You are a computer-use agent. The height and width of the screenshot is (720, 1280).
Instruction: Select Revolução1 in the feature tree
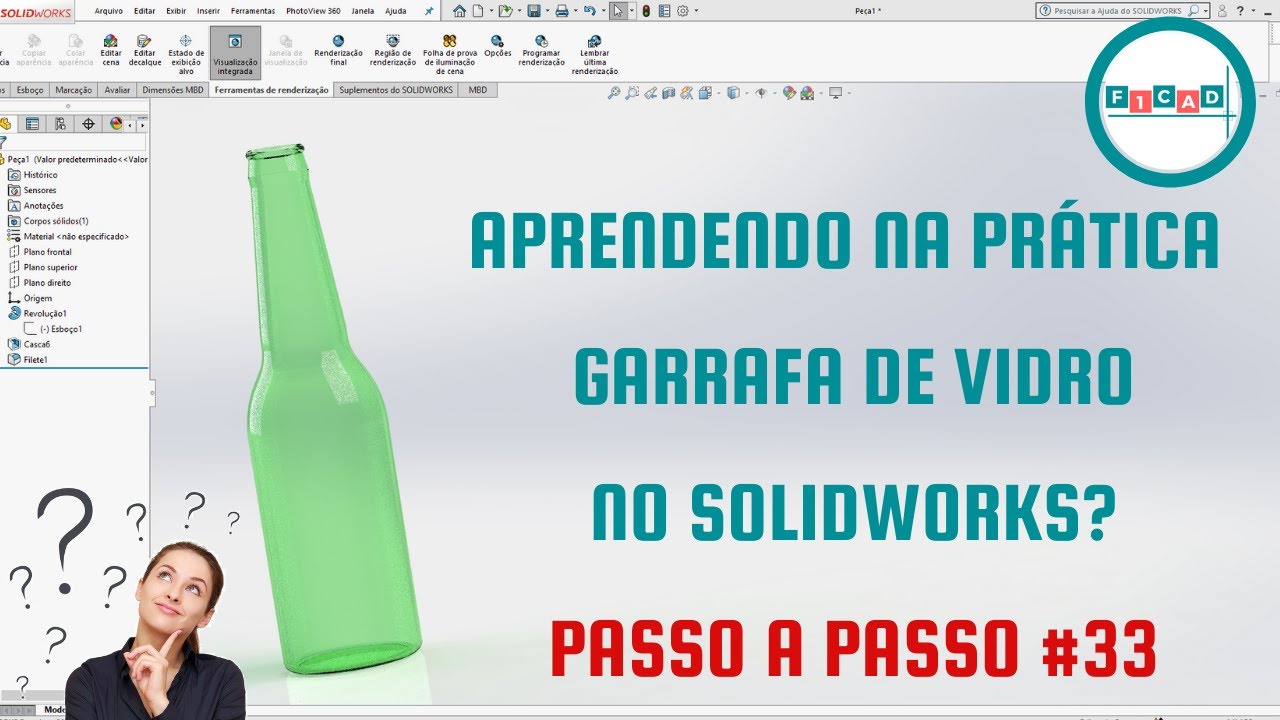point(45,313)
